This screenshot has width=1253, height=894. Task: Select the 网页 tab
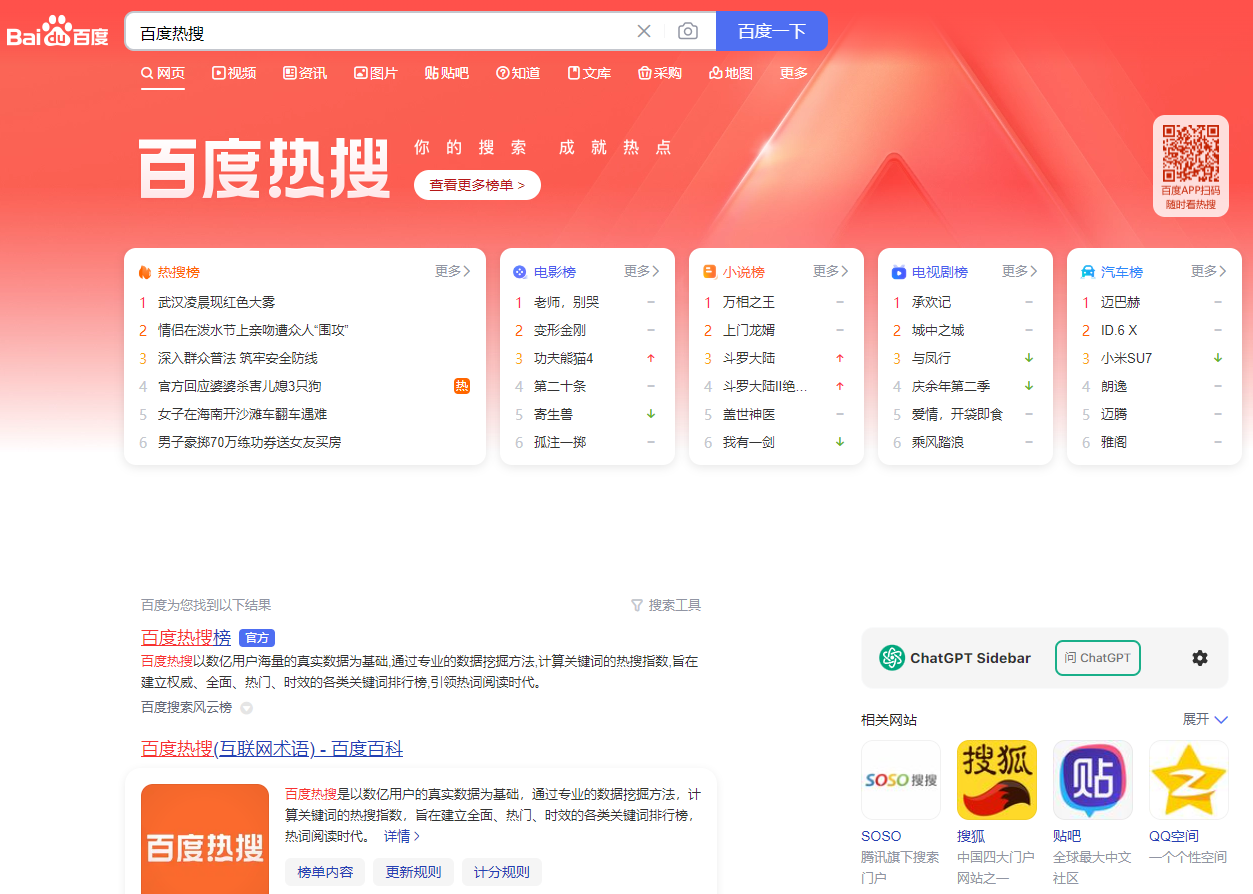163,73
